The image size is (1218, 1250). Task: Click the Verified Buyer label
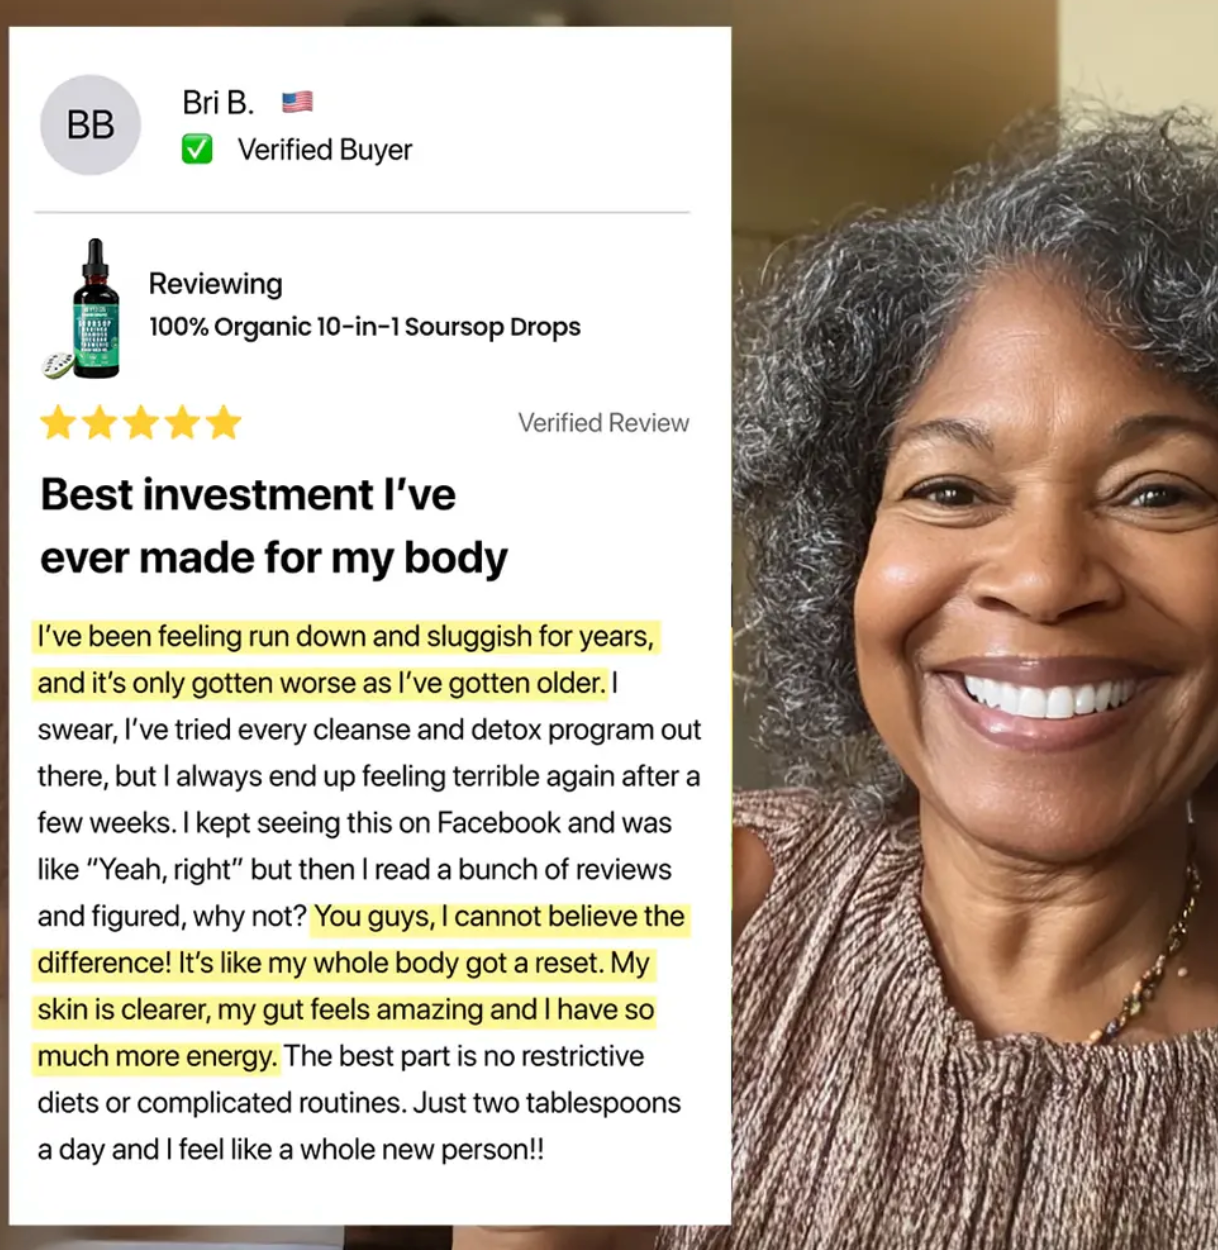pos(325,150)
